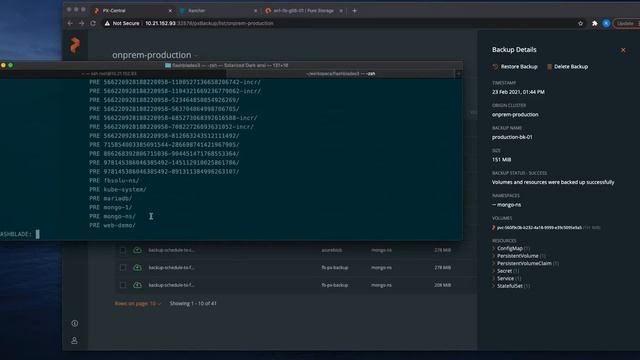Click the terminal command prompt line
Image resolution: width=640 pixels, height=360 pixels.
[20, 234]
